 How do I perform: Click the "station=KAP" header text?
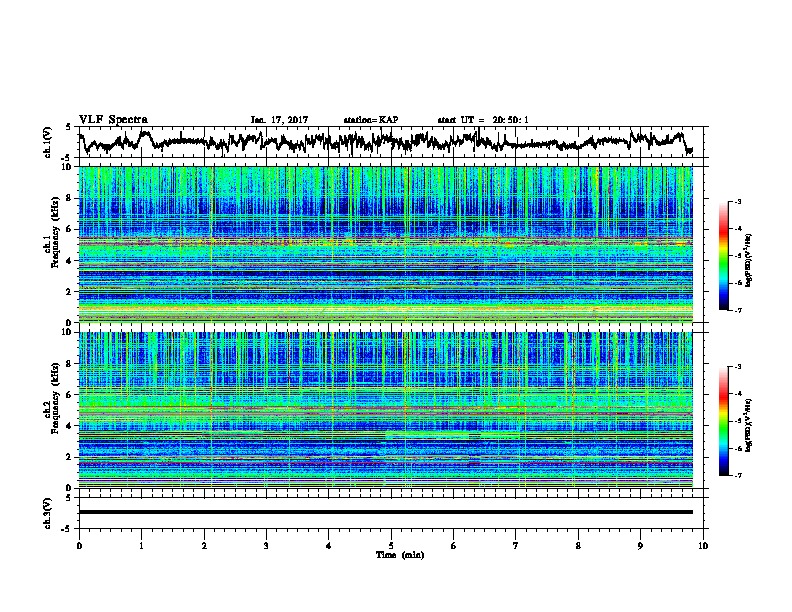coord(371,120)
